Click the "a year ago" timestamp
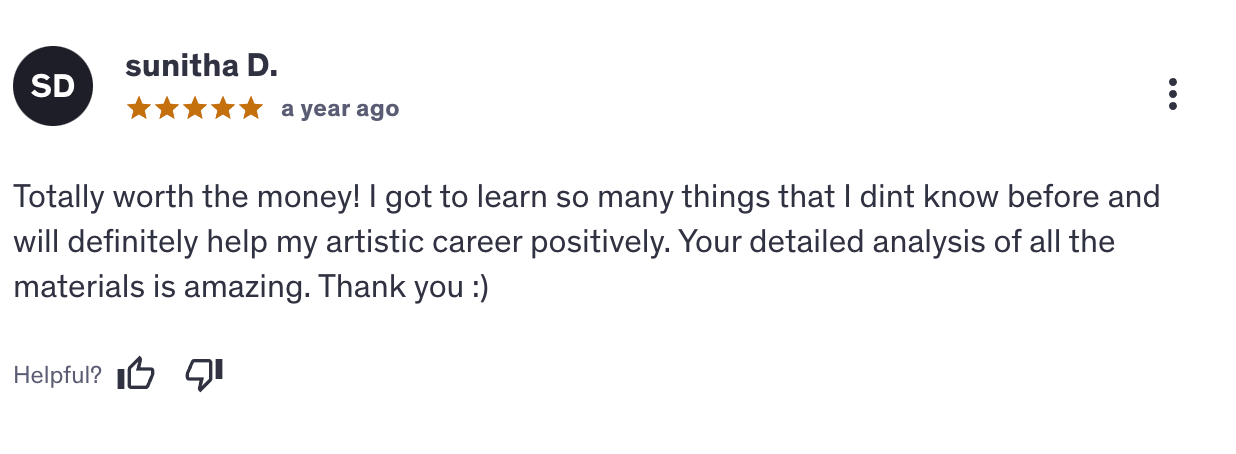Image resolution: width=1236 pixels, height=454 pixels. 340,109
